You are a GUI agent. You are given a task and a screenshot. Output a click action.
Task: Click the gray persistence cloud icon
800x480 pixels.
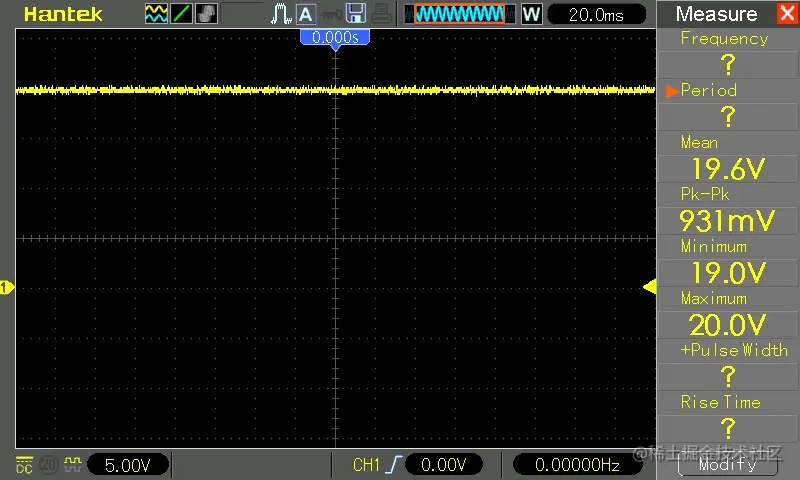(x=206, y=14)
